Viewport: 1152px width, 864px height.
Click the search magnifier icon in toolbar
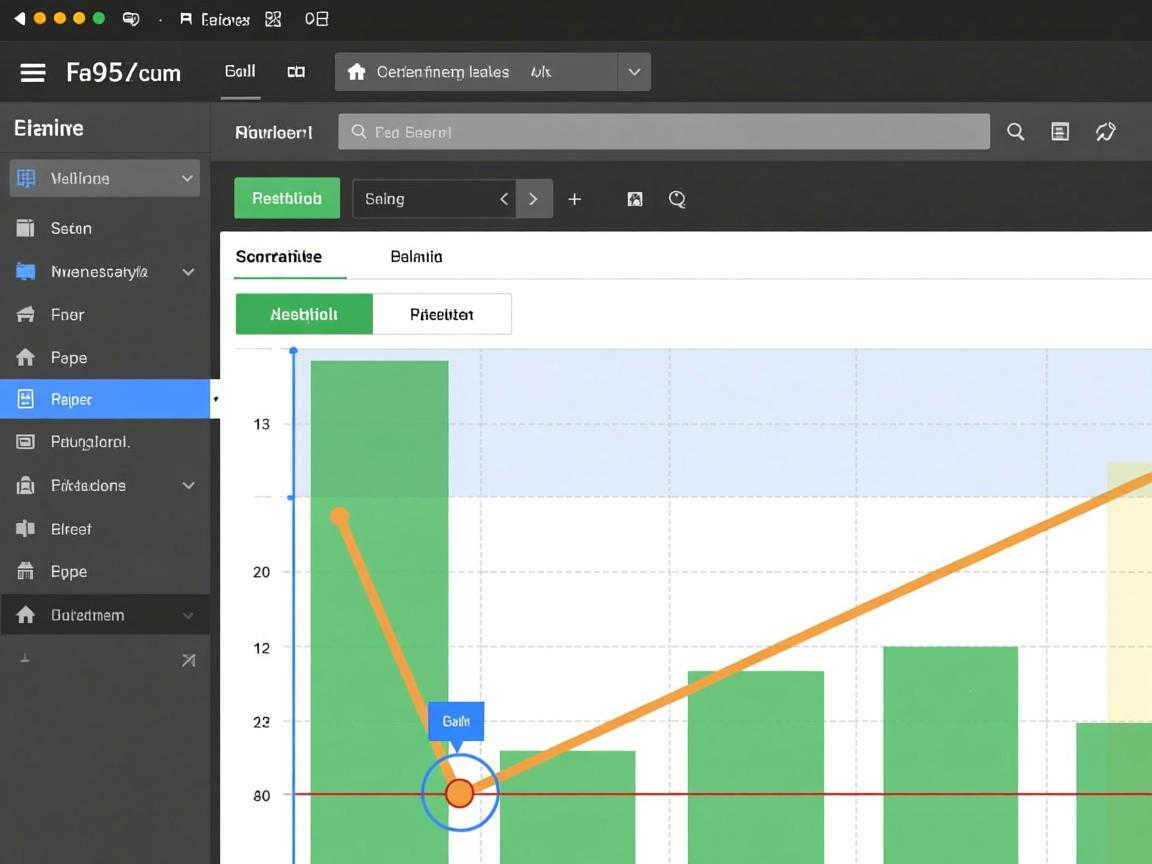click(x=1015, y=132)
